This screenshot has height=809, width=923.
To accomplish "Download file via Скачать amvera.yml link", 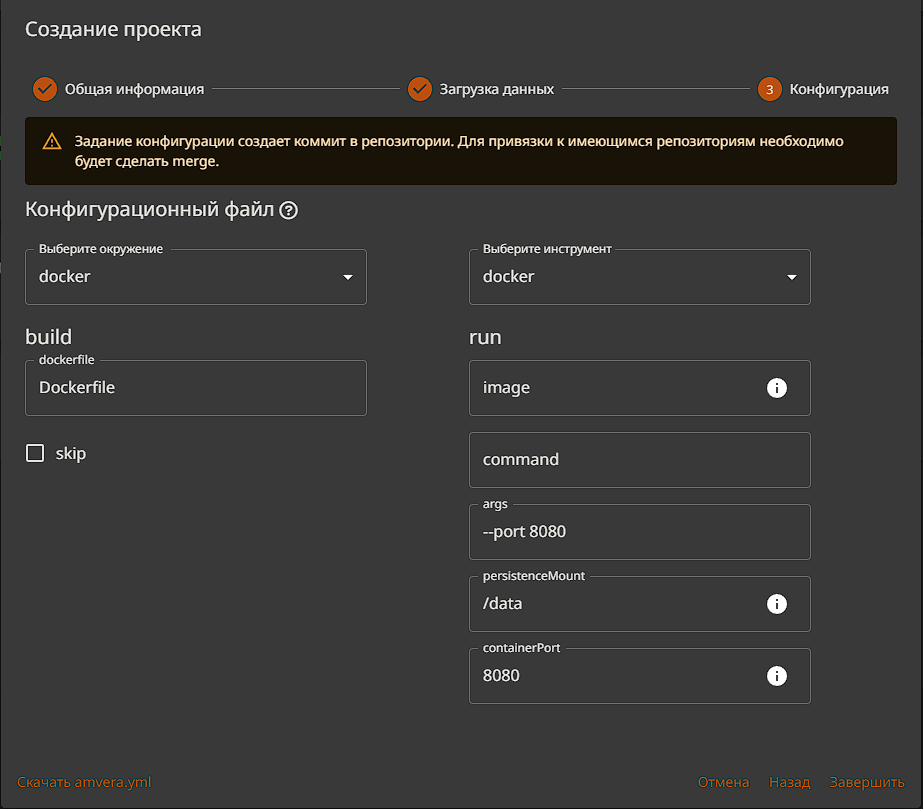I will point(84,782).
